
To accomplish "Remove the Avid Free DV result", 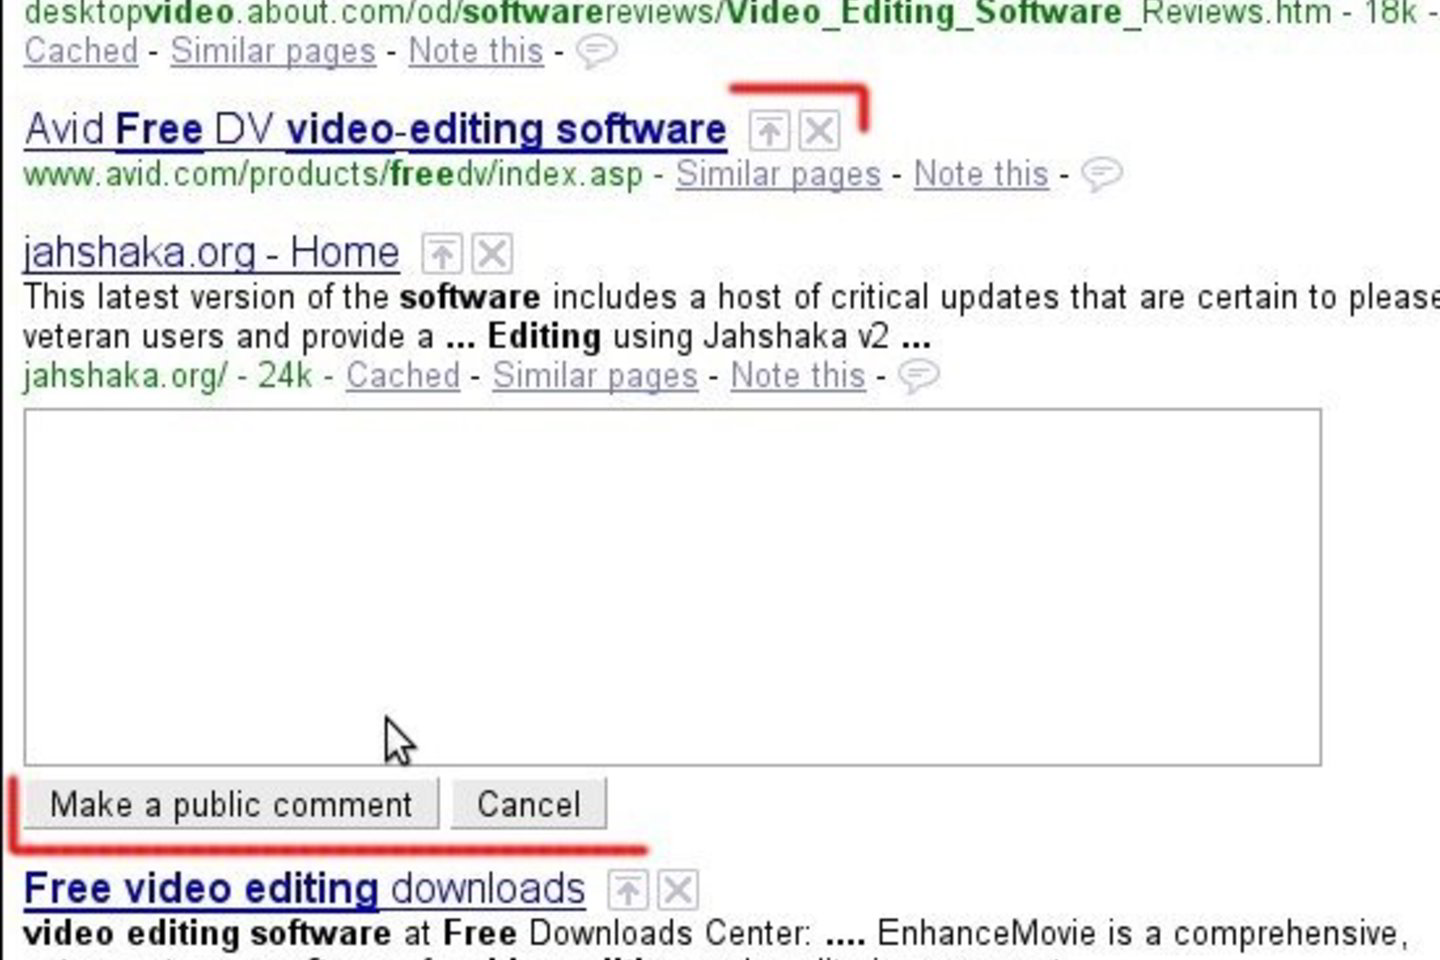I will [x=819, y=131].
